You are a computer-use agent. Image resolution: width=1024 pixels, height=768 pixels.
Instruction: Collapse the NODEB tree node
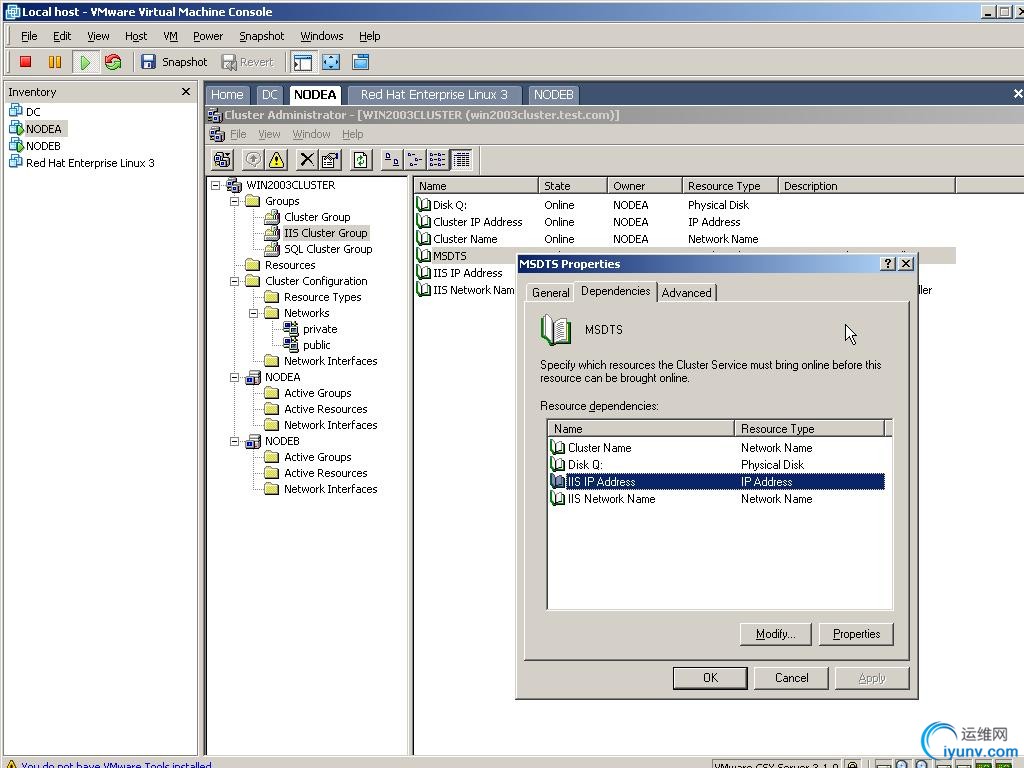point(235,441)
